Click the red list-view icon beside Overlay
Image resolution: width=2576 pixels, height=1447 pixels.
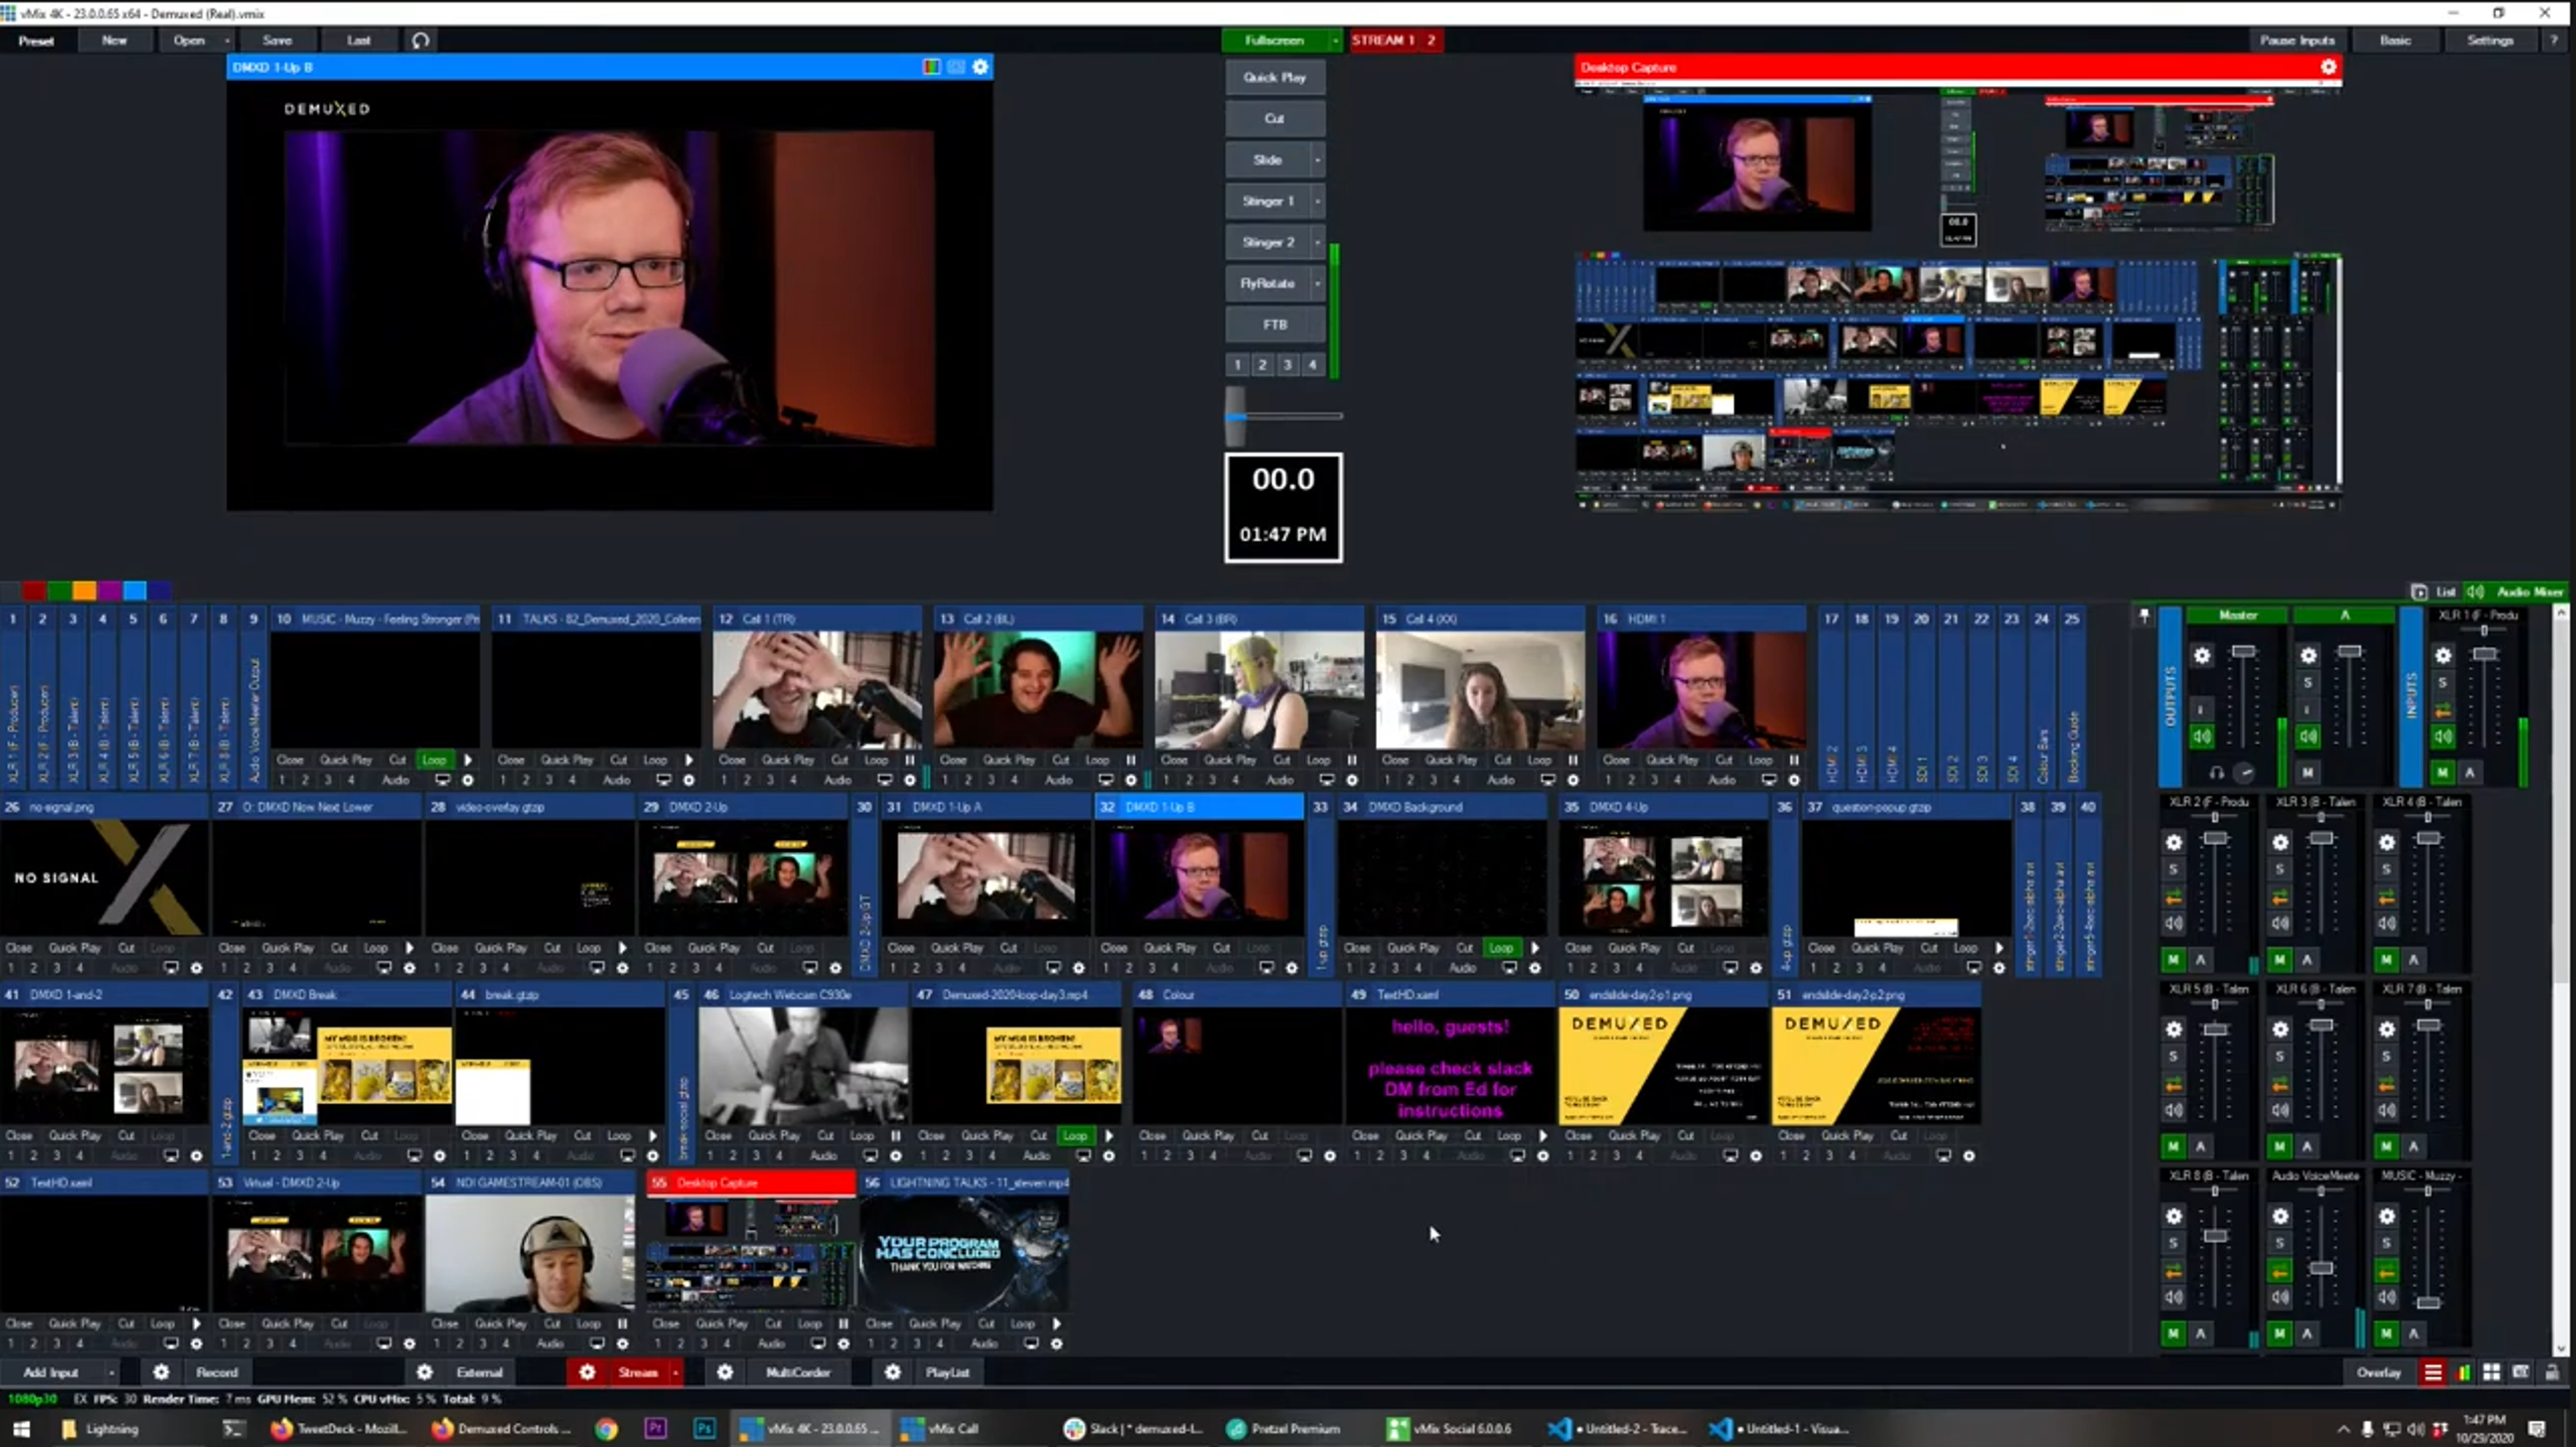(2433, 1372)
